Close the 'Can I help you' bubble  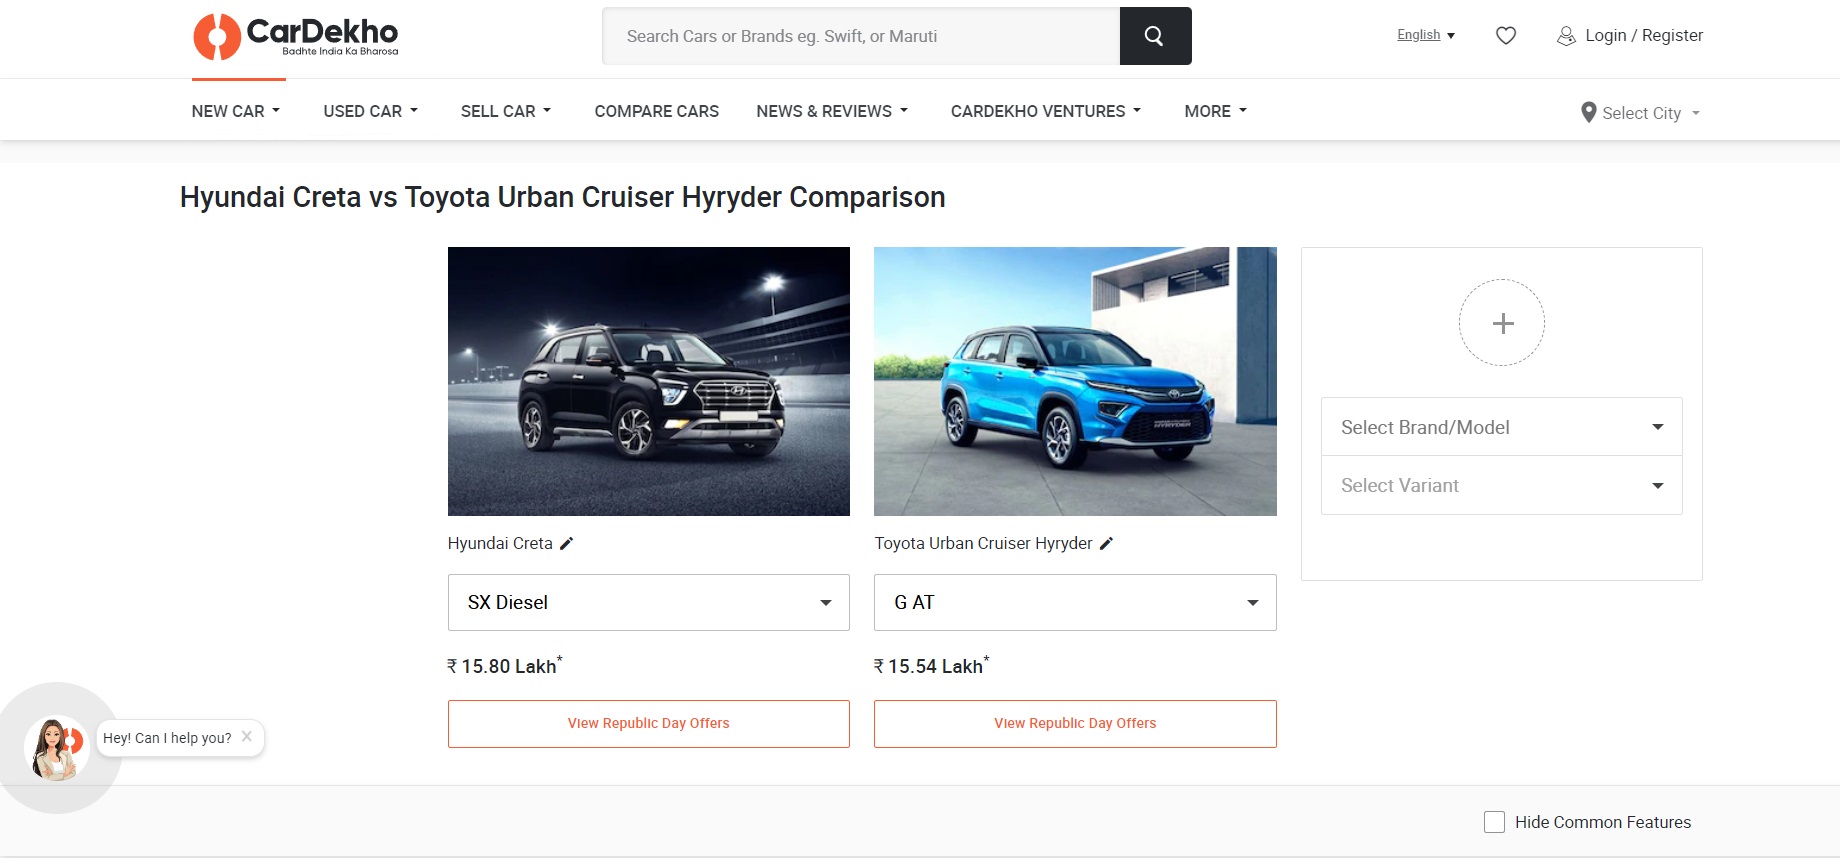click(x=247, y=736)
